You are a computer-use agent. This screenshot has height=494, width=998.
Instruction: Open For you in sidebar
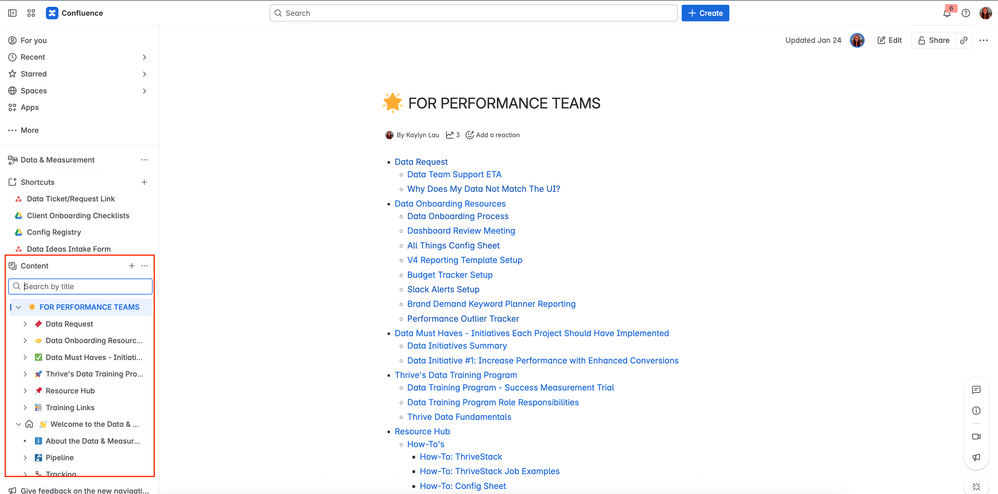click(x=33, y=40)
